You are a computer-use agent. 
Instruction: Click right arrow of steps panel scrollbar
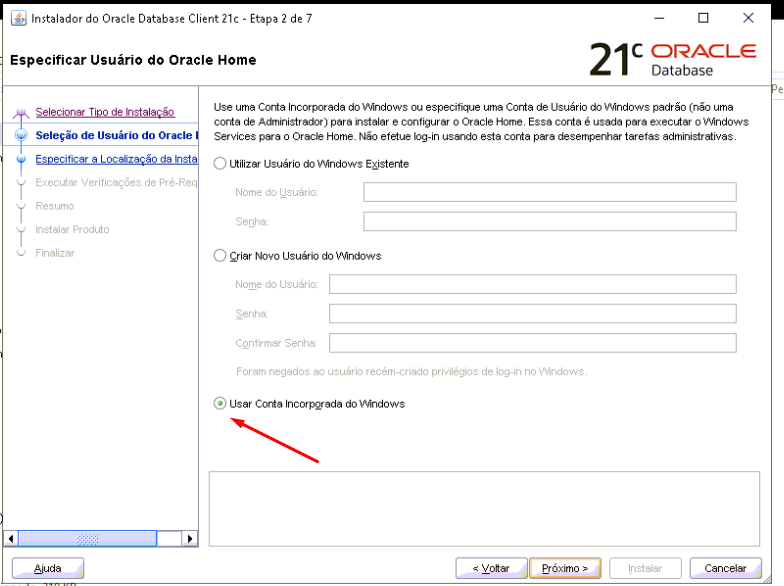[190, 538]
